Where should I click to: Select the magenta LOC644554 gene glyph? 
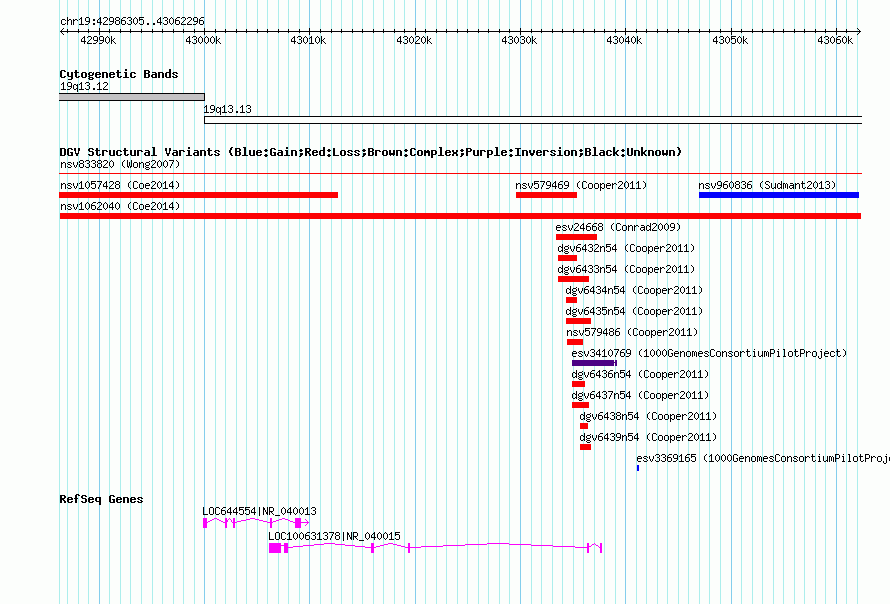pyautogui.click(x=256, y=523)
